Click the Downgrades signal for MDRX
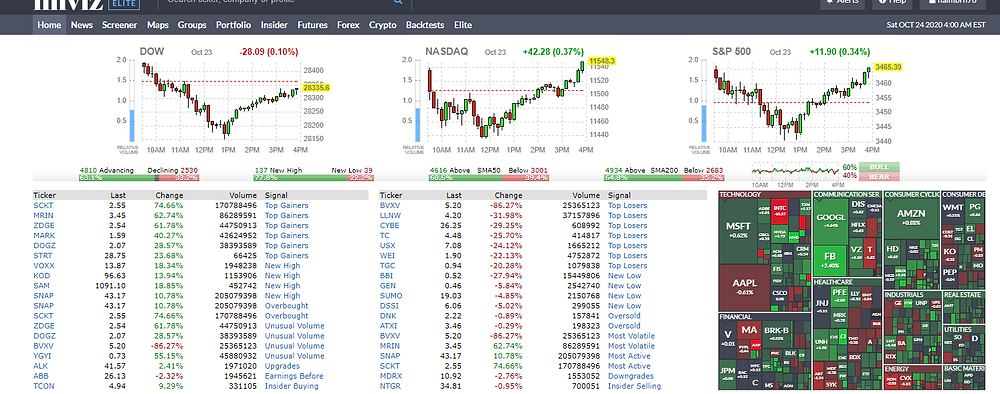 630,376
